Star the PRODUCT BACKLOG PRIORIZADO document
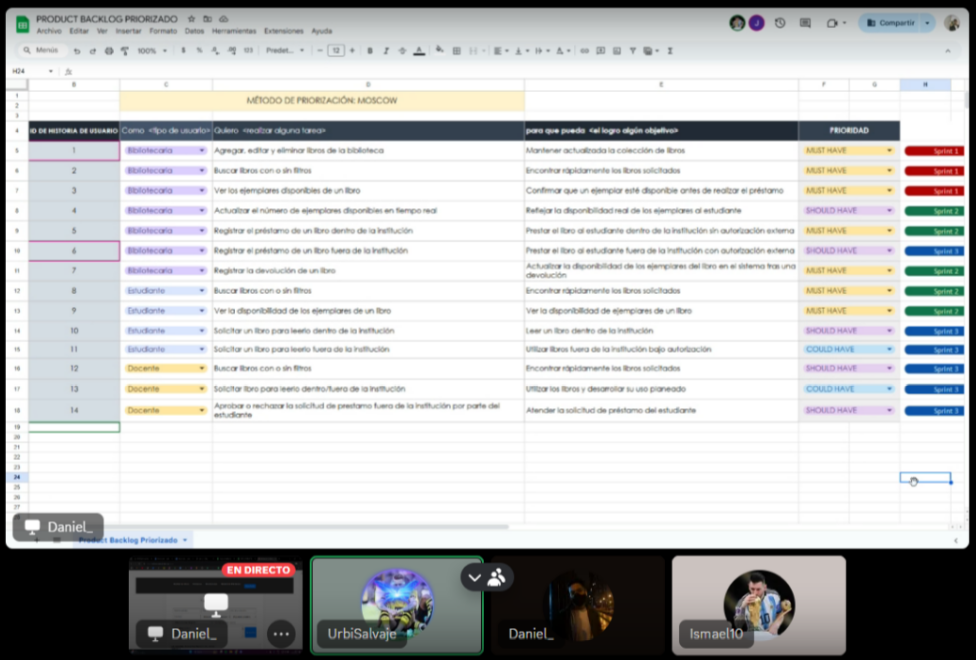The width and height of the screenshot is (976, 660). tap(191, 19)
